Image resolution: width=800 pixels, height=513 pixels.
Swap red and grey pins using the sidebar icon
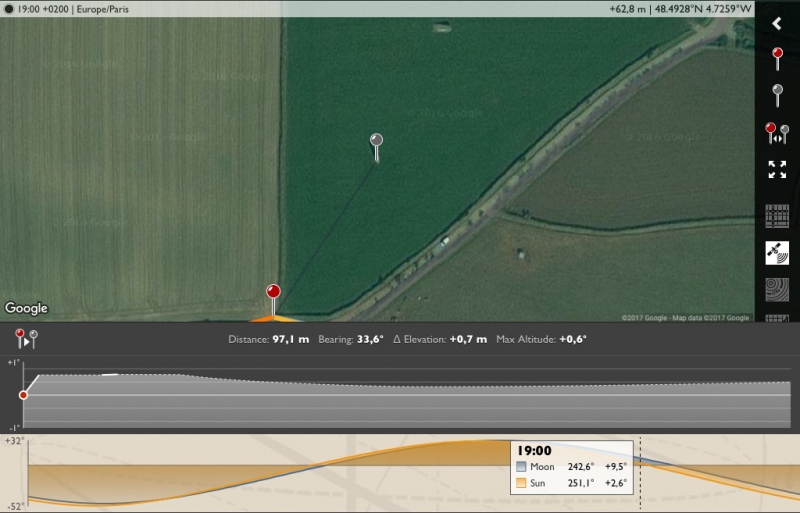[777, 133]
